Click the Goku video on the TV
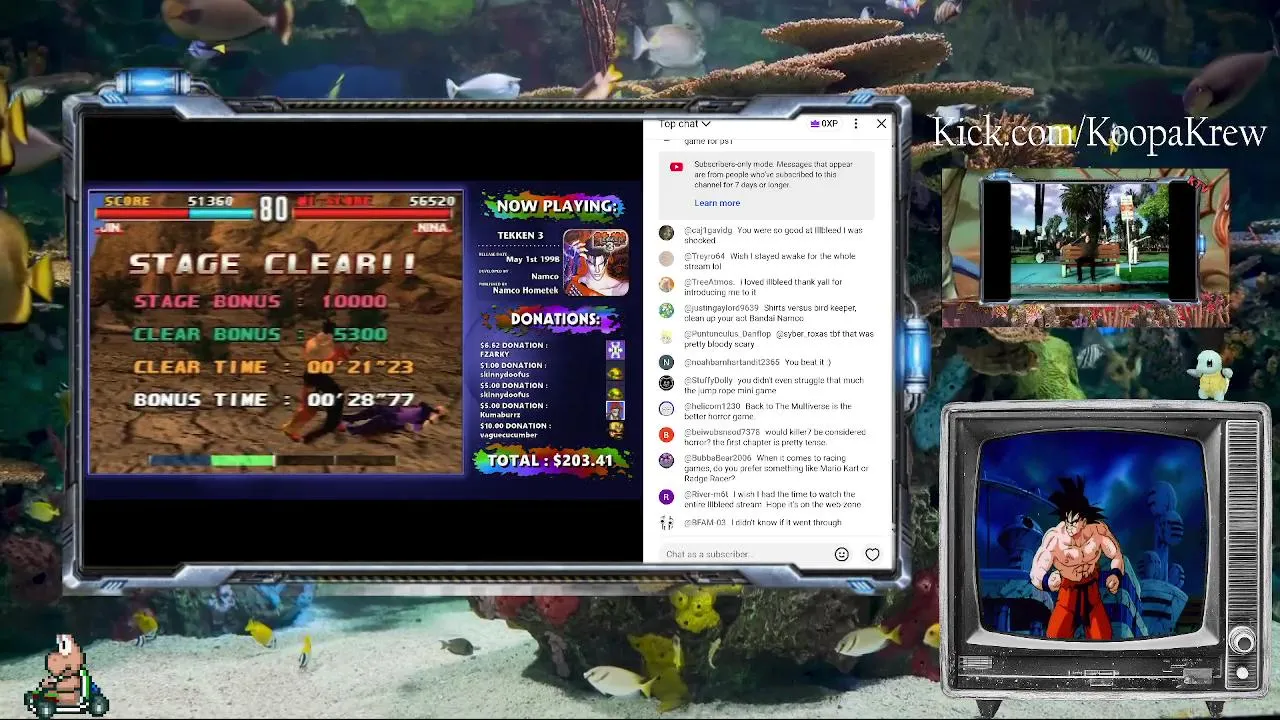The height and width of the screenshot is (720, 1280). click(1091, 535)
